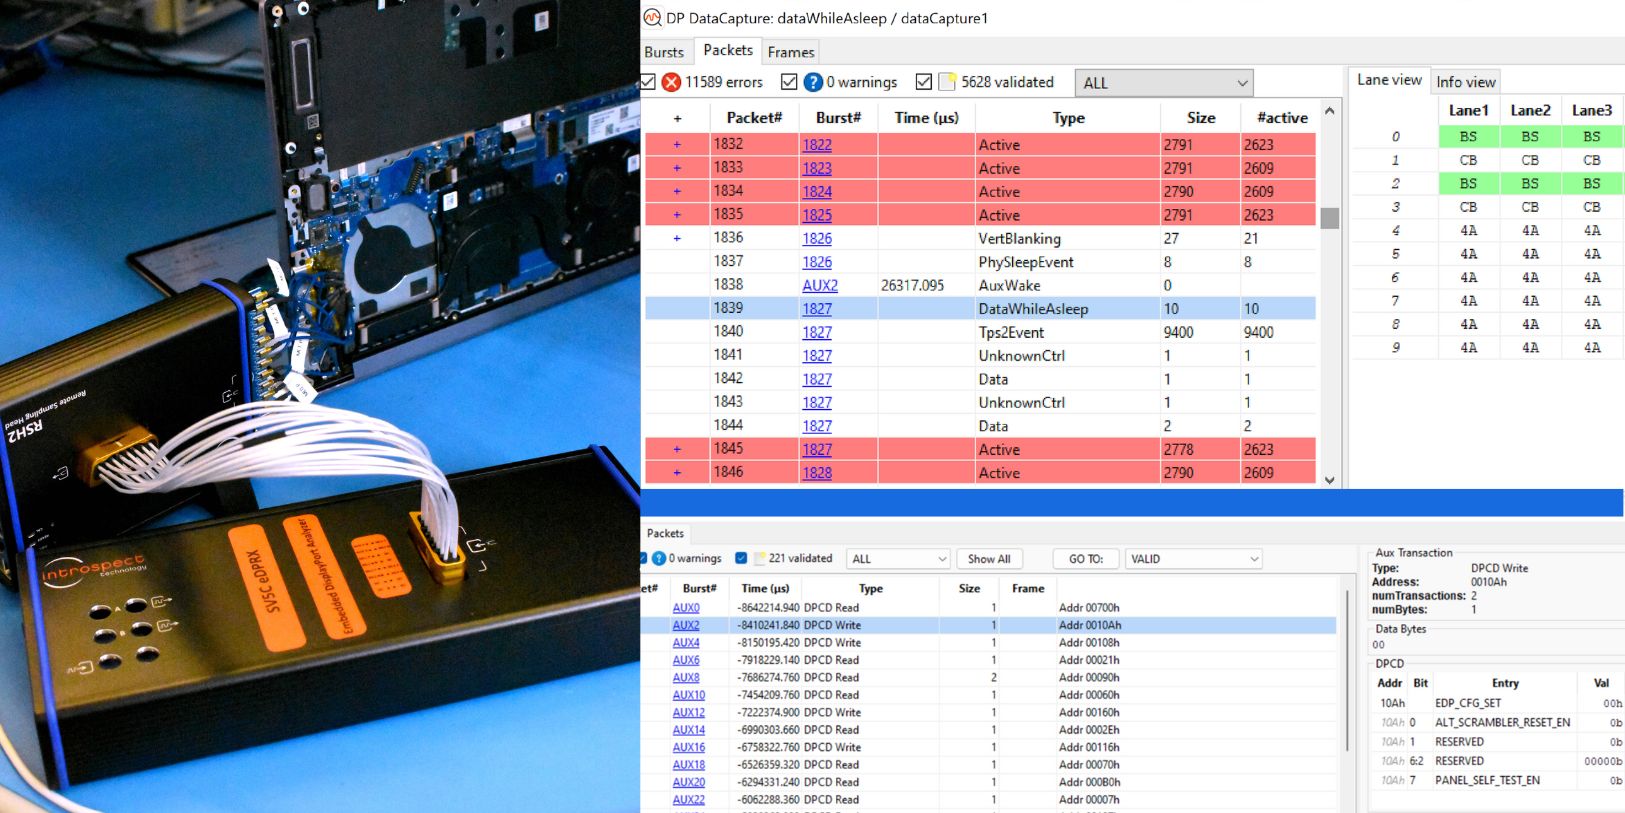Select the AuxWake packet row

(980, 285)
